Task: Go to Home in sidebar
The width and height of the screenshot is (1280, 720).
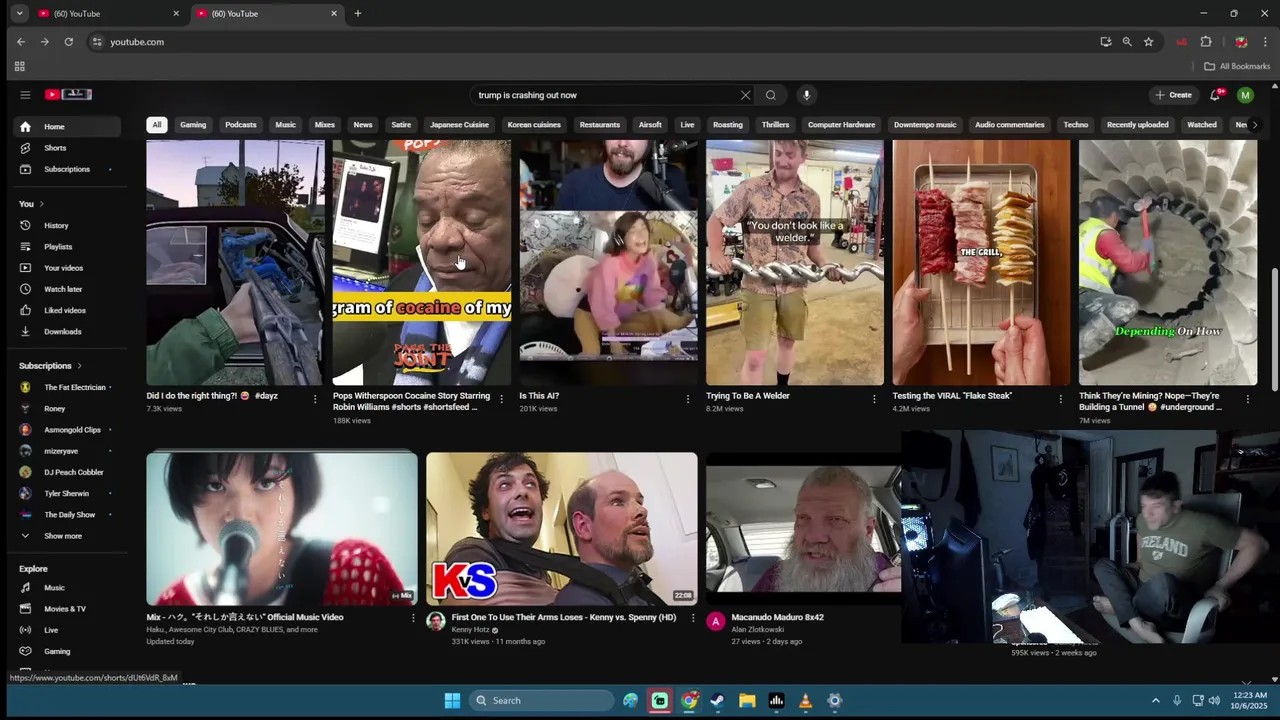Action: pos(66,127)
